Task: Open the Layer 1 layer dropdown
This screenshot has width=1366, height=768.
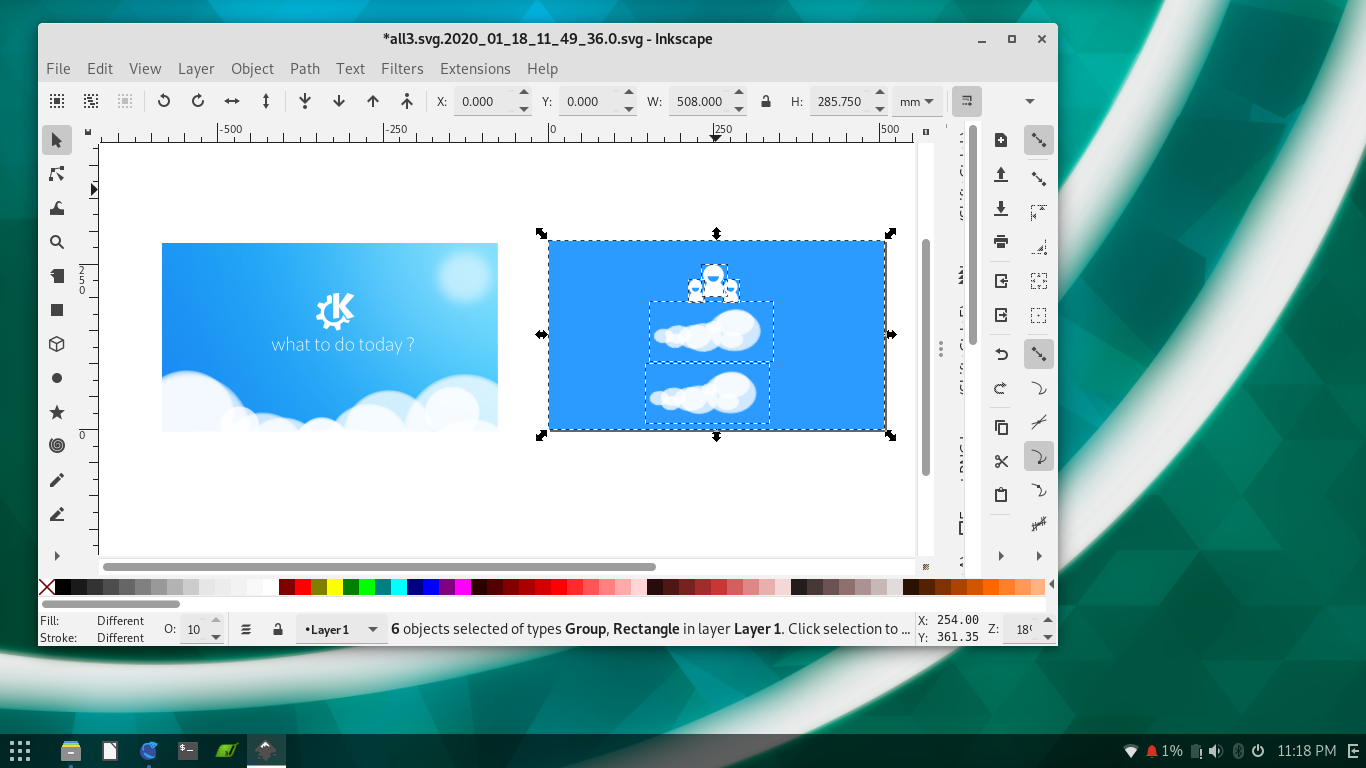Action: coord(342,630)
